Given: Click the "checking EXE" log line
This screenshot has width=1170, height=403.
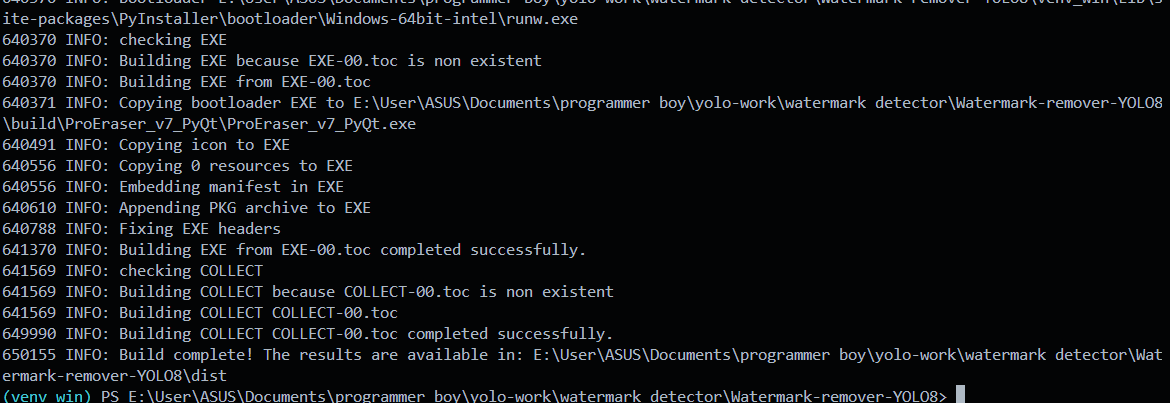Looking at the screenshot, I should point(173,40).
